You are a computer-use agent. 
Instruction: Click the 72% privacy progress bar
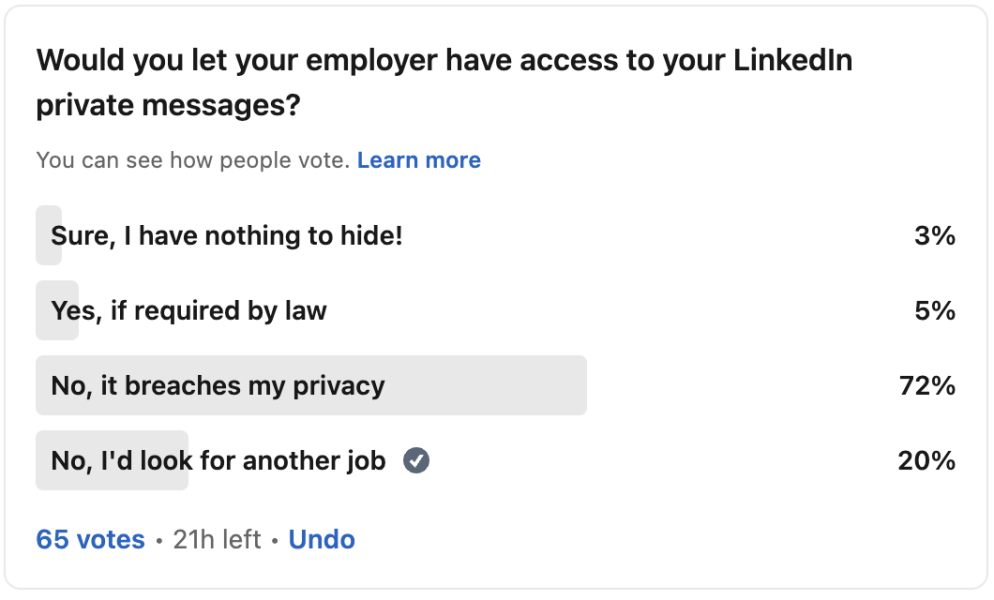[x=311, y=386]
